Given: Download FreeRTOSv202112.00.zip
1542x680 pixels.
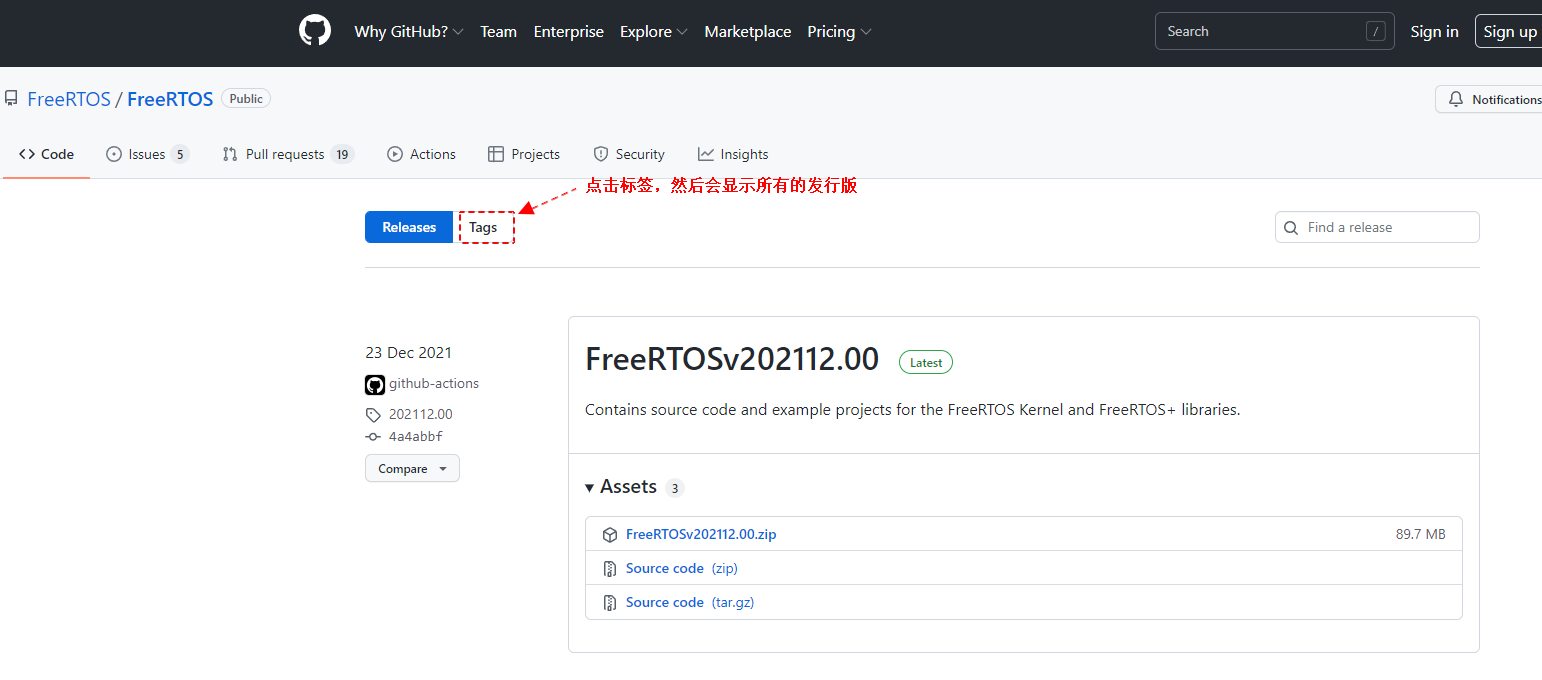Looking at the screenshot, I should coord(701,534).
